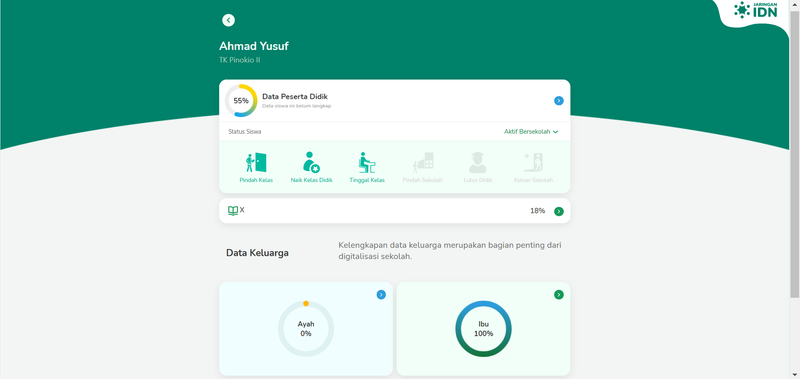Click the Lulus Didik label
Screen dimensions: 800x379
click(478, 180)
